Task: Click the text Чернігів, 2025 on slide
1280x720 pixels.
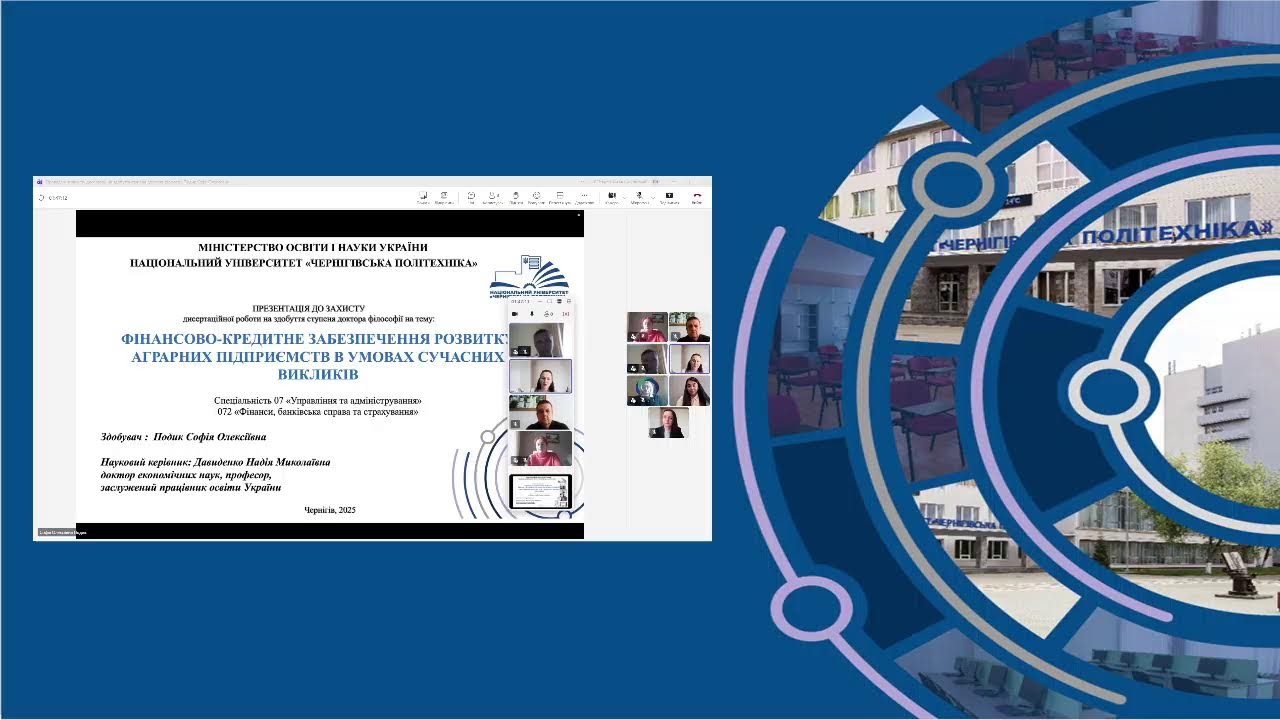Action: [330, 510]
